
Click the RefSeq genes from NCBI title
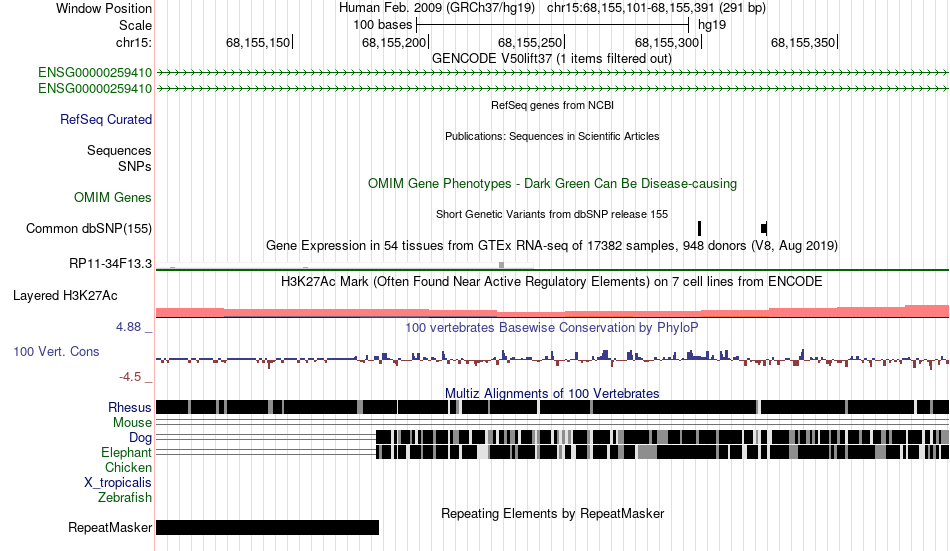click(552, 105)
